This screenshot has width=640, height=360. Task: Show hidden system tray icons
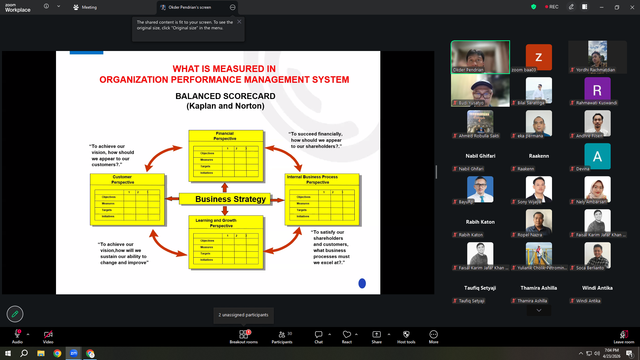580,353
